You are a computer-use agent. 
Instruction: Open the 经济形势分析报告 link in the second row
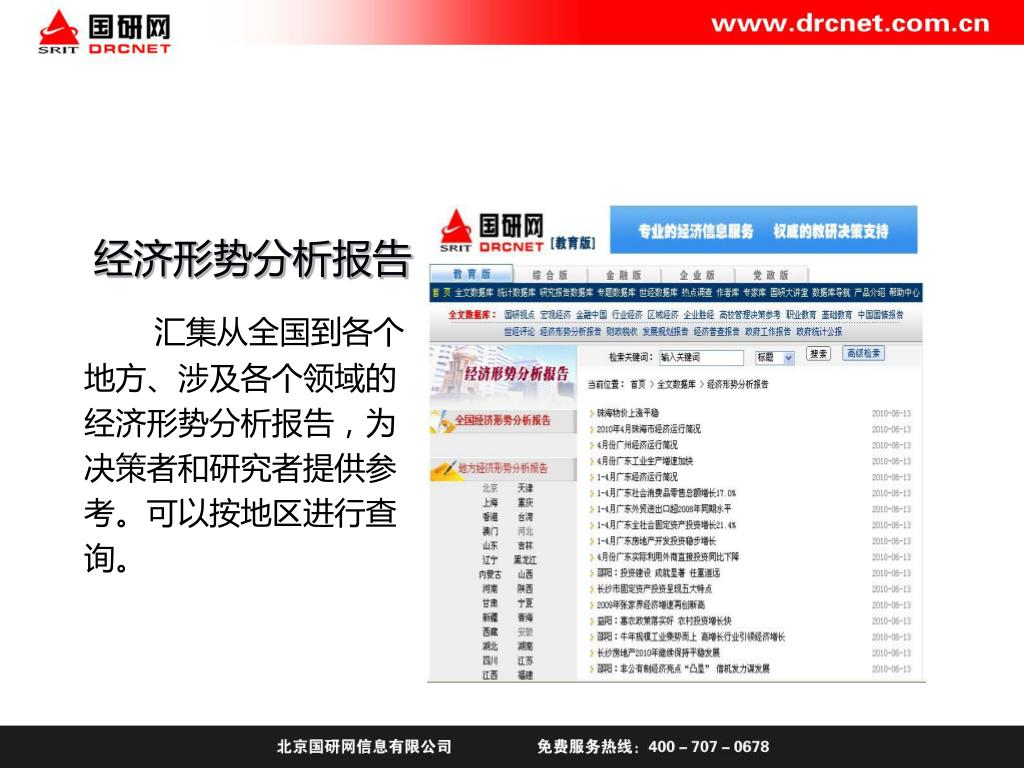click(x=570, y=332)
